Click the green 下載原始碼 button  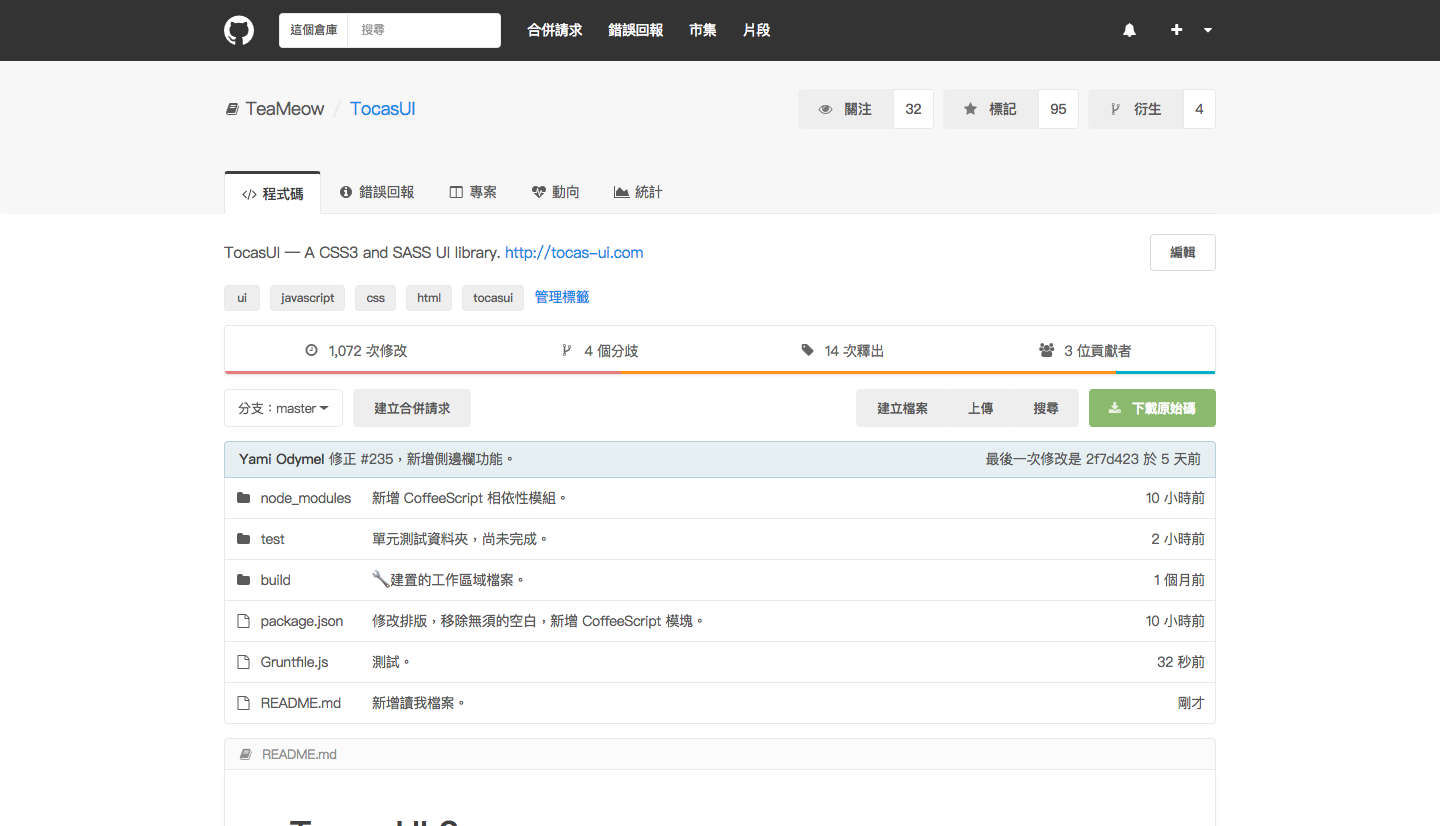[x=1152, y=408]
